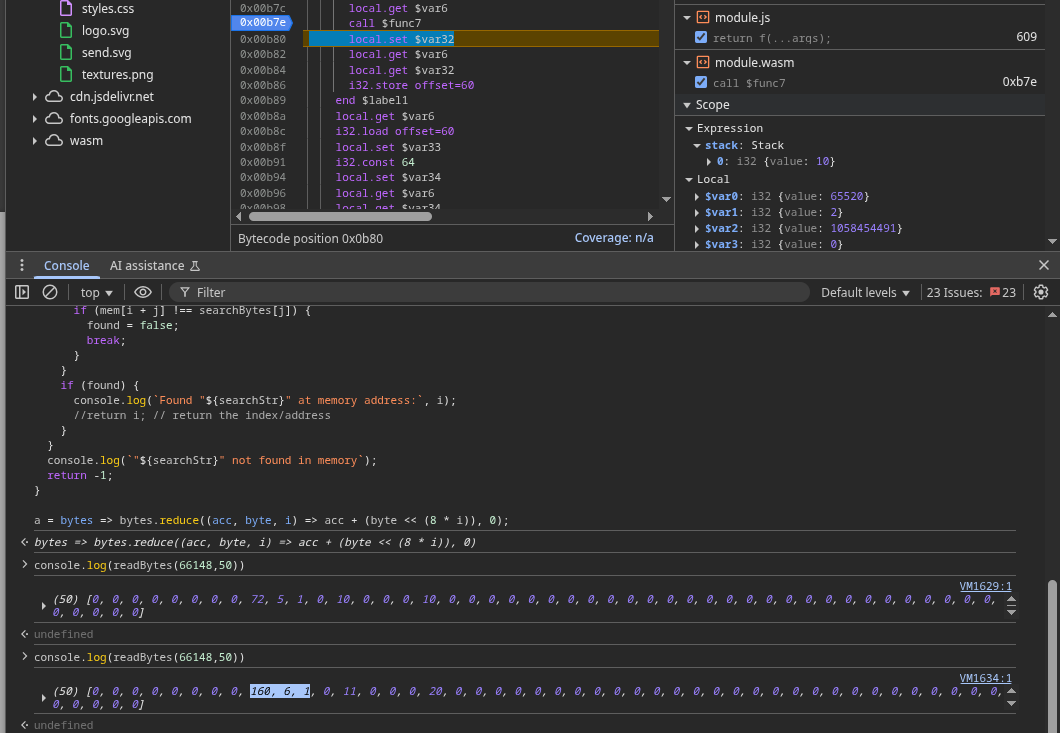
Task: Click the textures.png file icon
Action: point(66,74)
